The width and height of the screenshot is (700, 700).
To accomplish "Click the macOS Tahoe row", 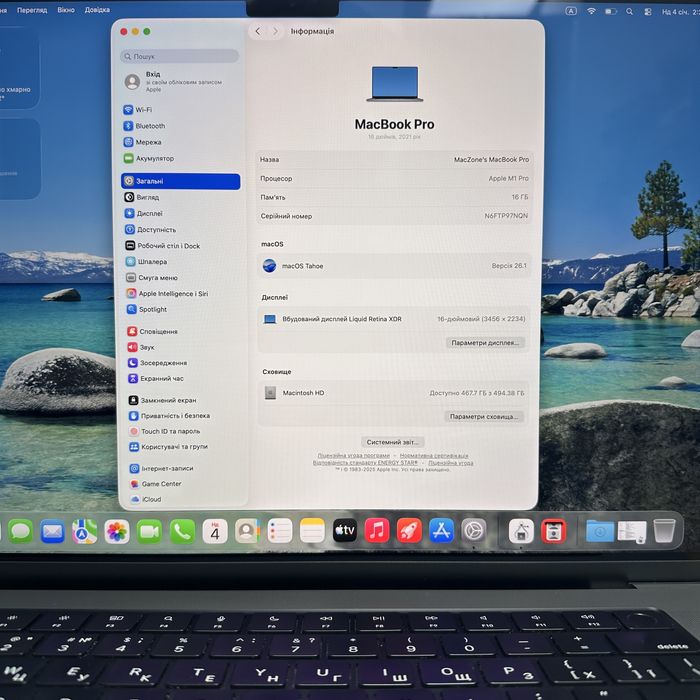I will point(394,266).
